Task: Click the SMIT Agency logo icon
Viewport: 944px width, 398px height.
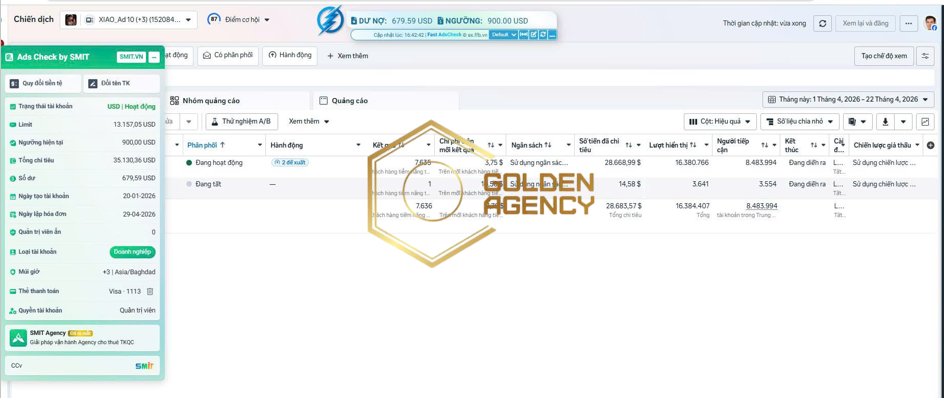Action: pos(18,338)
